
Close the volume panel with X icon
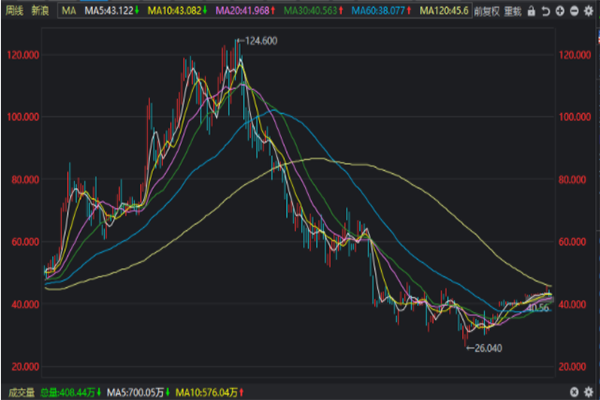click(x=588, y=391)
